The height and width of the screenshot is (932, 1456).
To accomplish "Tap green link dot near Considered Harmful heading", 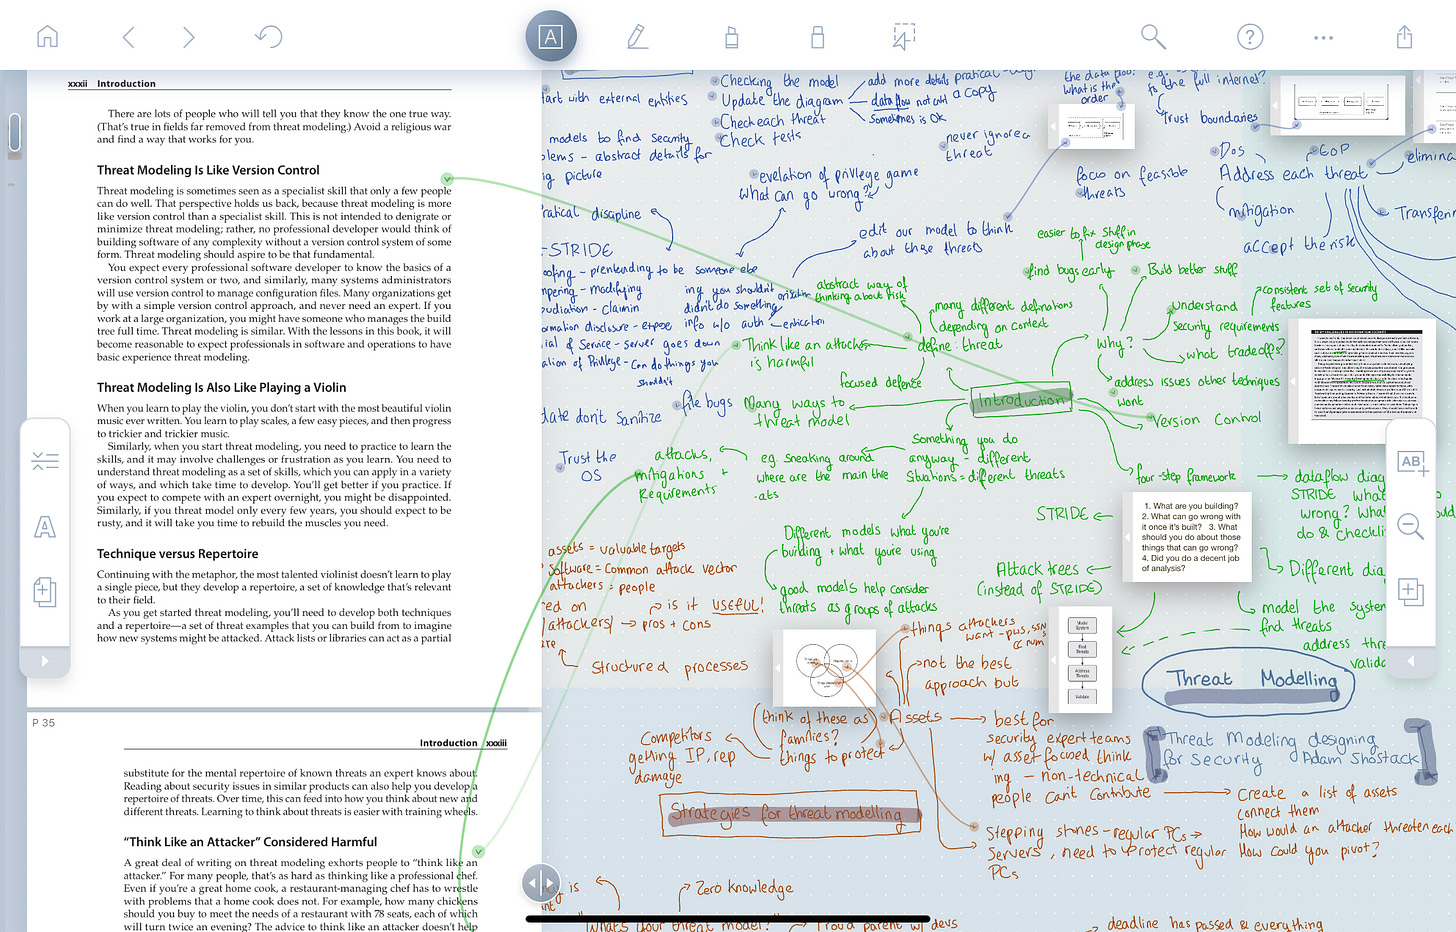I will (478, 852).
